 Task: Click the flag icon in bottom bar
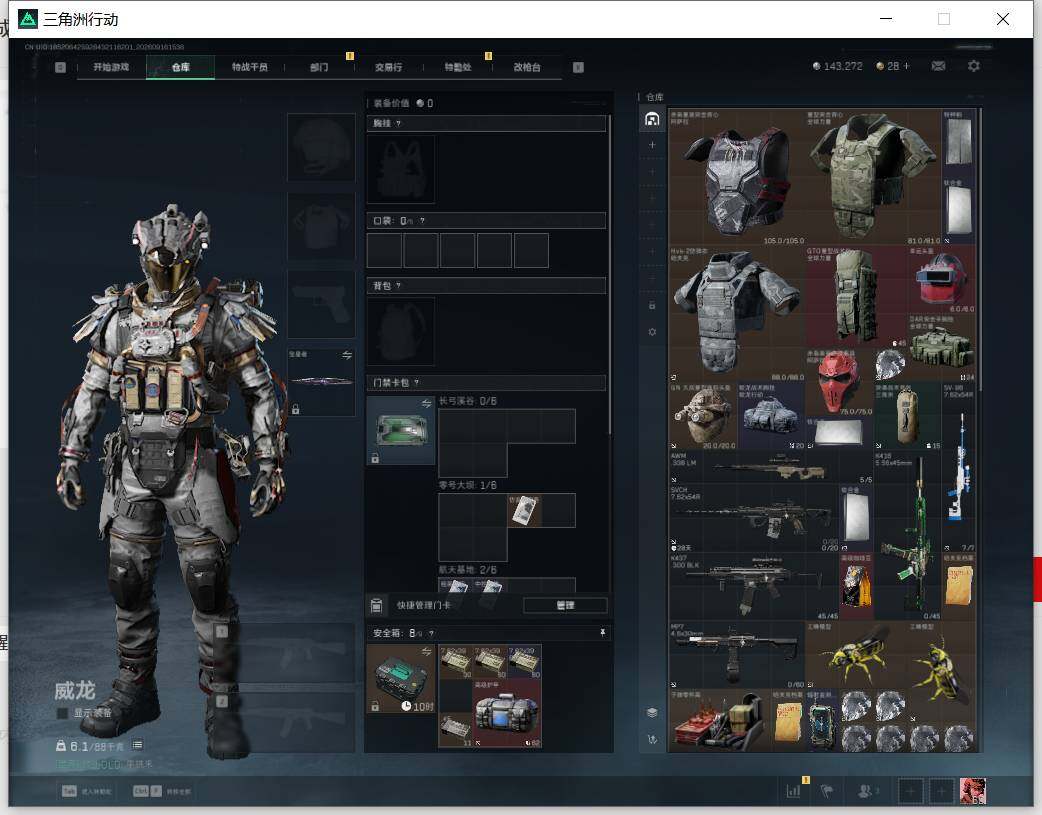(827, 791)
